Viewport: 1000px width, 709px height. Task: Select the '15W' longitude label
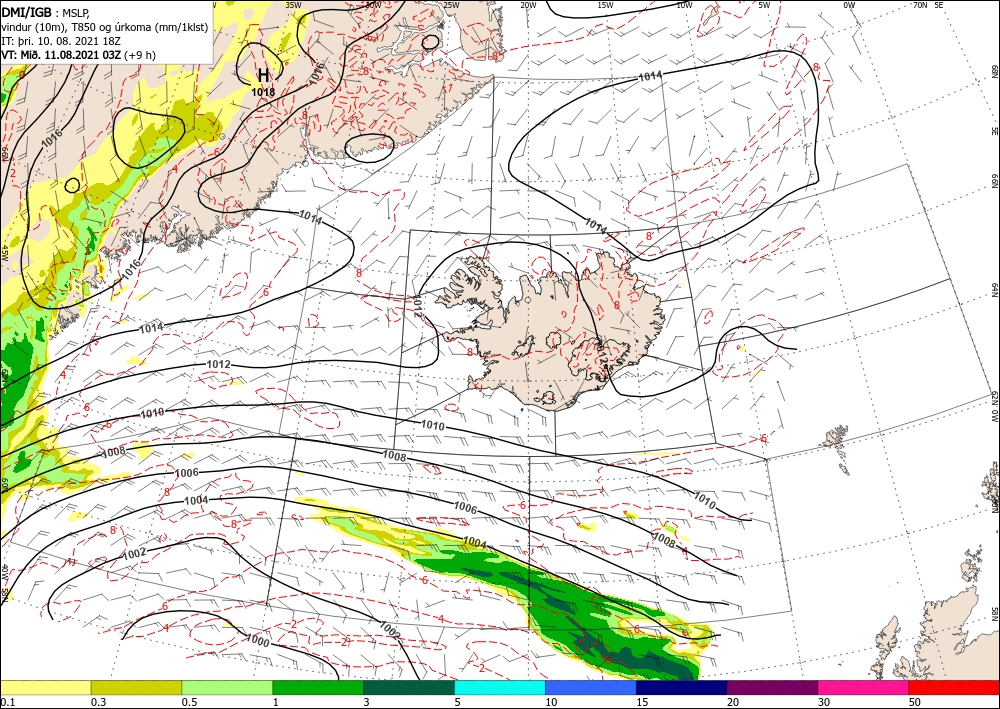[x=606, y=5]
